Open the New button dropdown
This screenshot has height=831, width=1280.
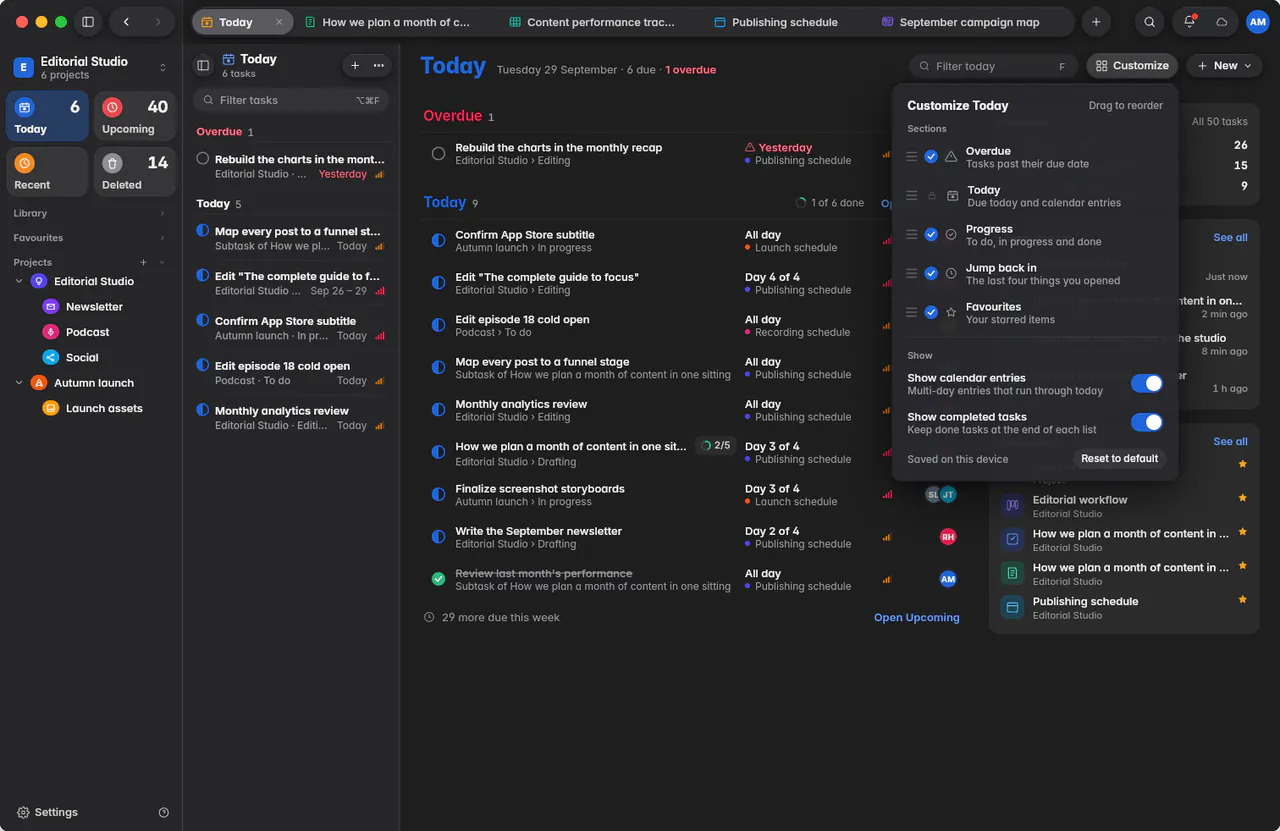pyautogui.click(x=1225, y=66)
